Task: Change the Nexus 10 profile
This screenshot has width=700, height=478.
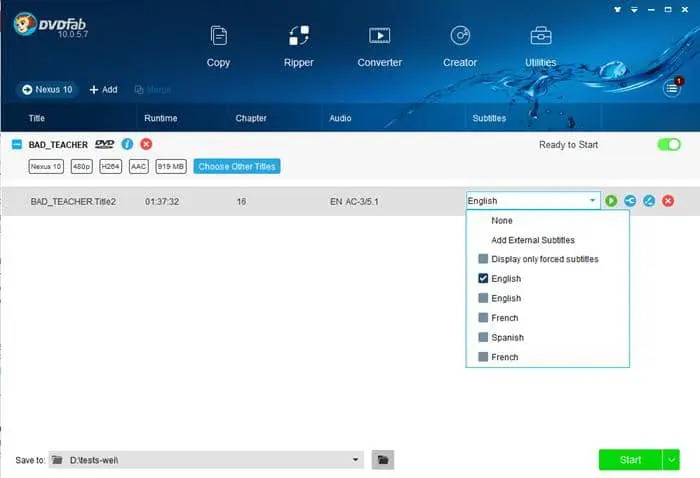Action: pyautogui.click(x=47, y=90)
